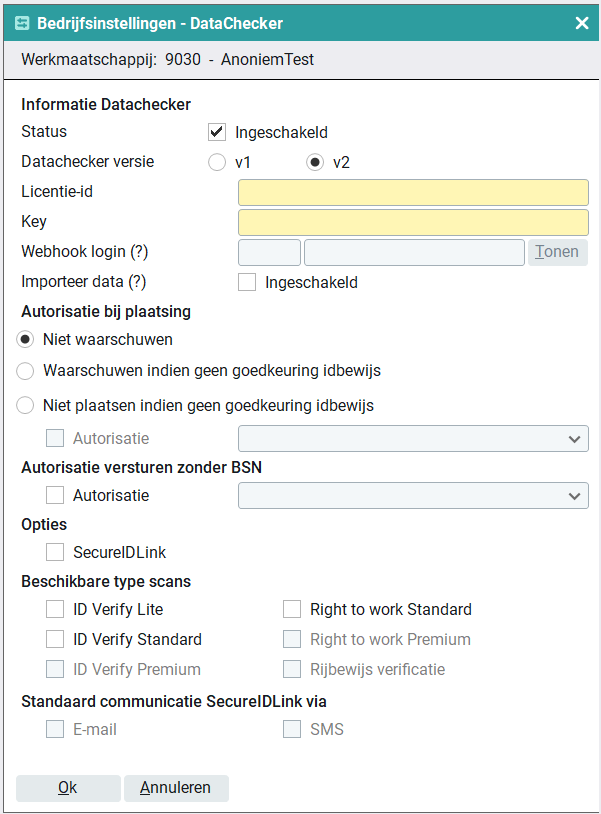Close the Bedrijfsinstellingen dialog
Viewport: 601px width, 814px height.
pos(581,23)
